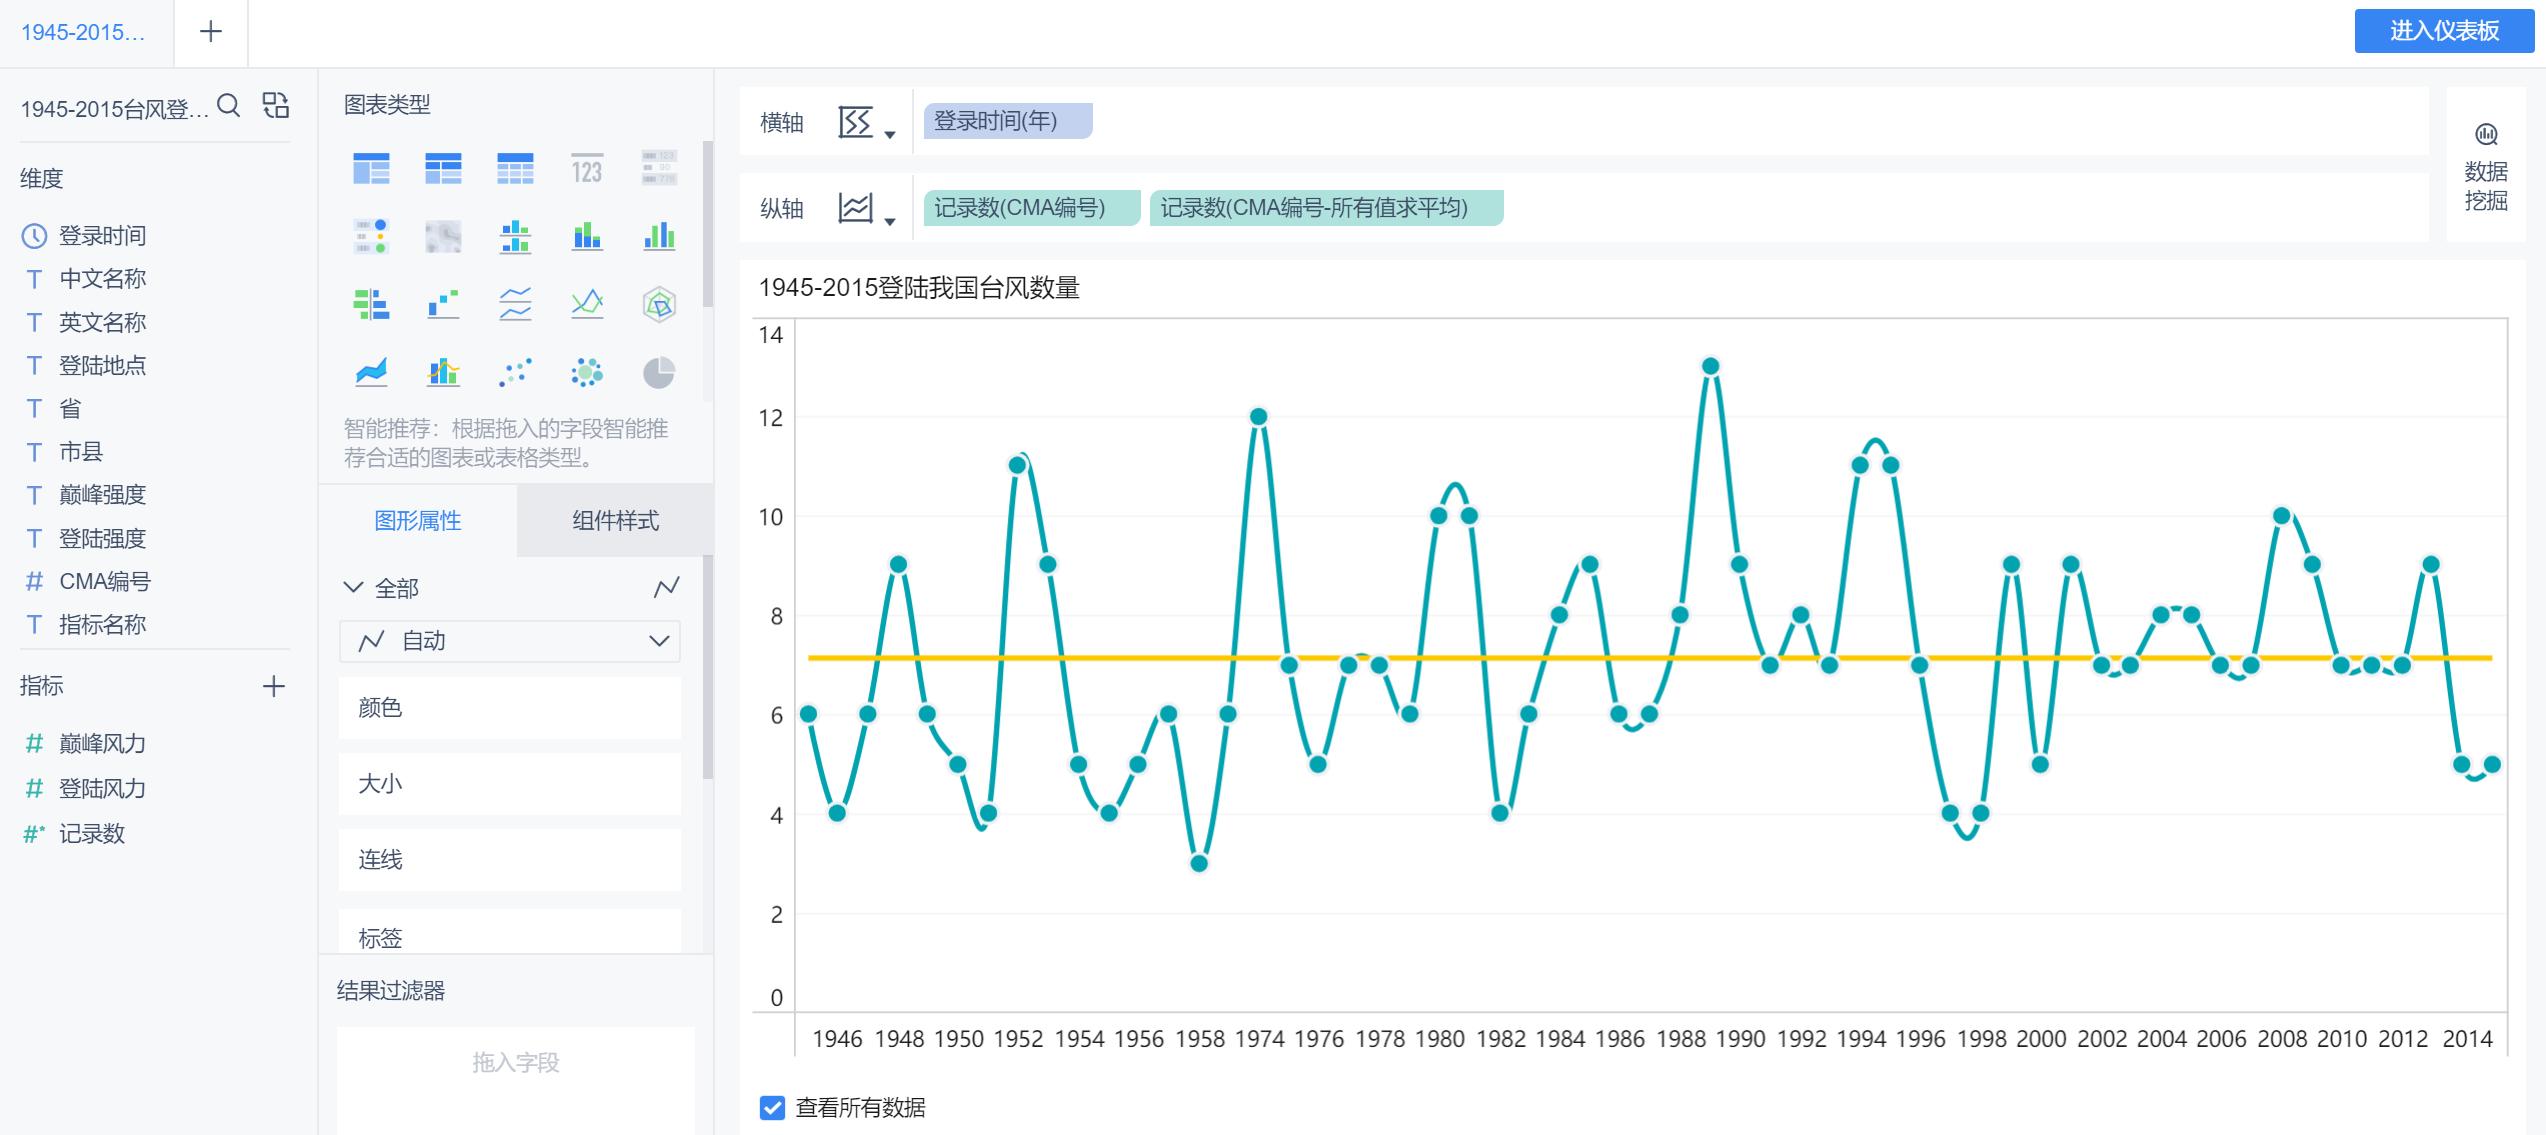The image size is (2546, 1135).
Task: Select the radar chart type icon
Action: coord(659,304)
